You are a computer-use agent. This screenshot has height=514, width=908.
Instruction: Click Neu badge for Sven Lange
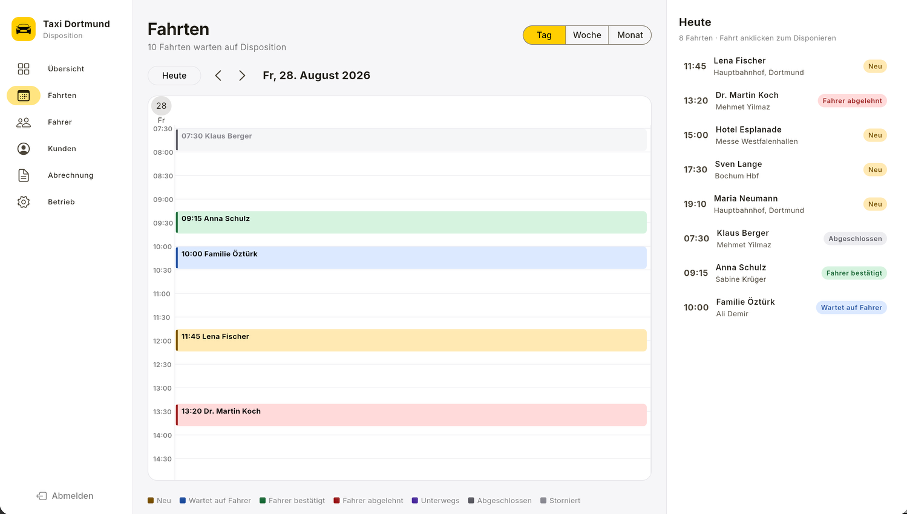pos(875,170)
